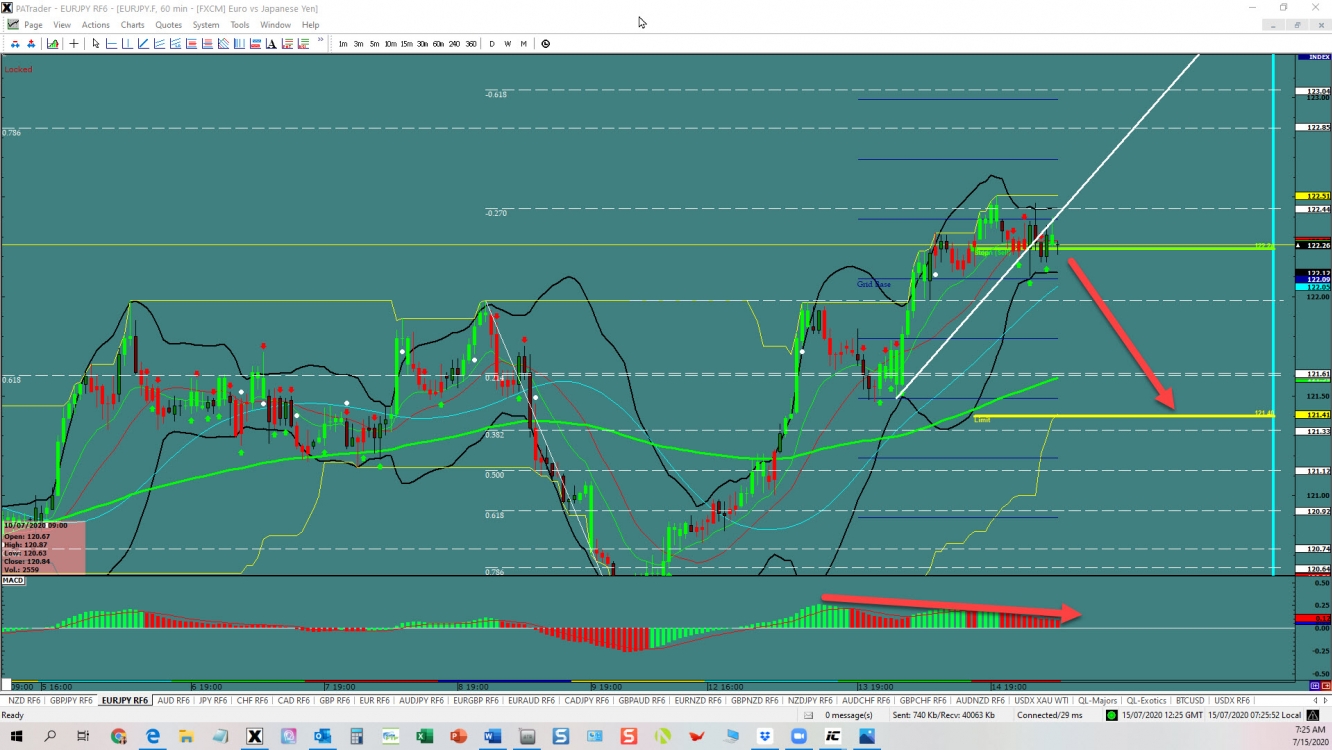This screenshot has width=1332, height=750.
Task: Expand the toolbar overflow chevron
Action: tap(321, 41)
